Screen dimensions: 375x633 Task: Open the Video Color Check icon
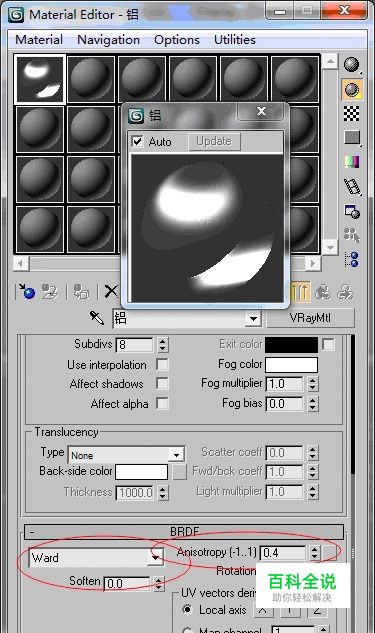click(352, 162)
